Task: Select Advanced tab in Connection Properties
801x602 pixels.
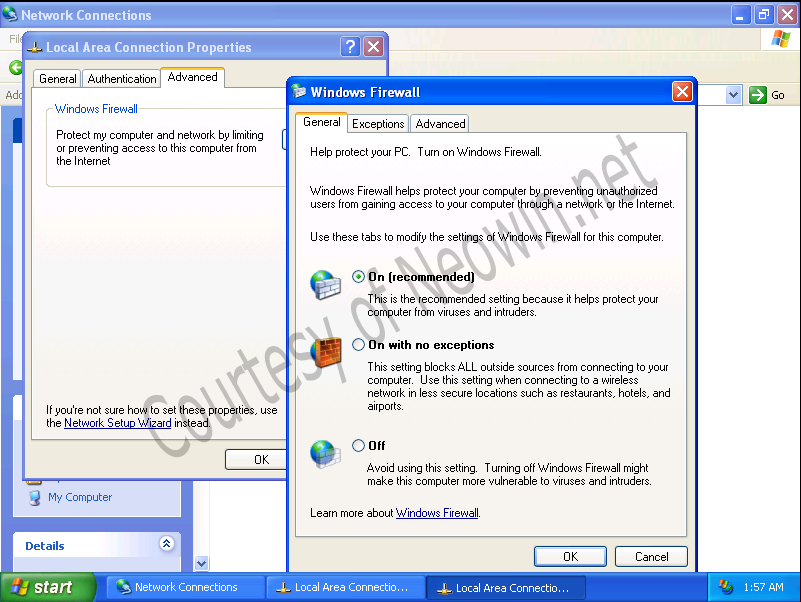Action: tap(193, 77)
